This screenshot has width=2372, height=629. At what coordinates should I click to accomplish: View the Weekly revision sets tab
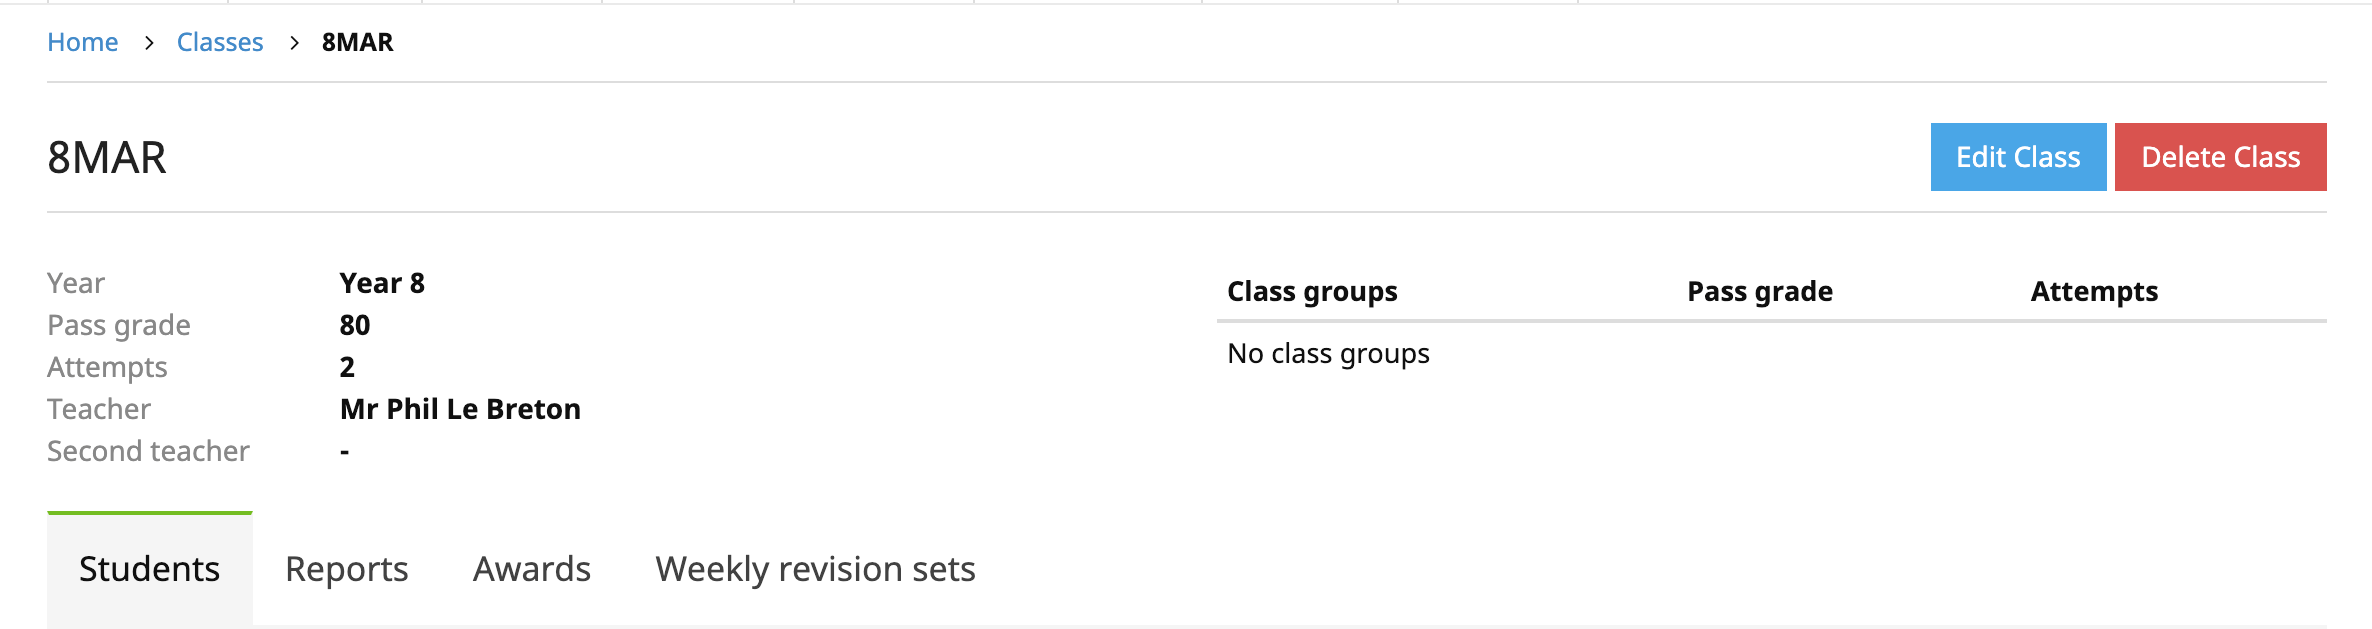click(814, 568)
